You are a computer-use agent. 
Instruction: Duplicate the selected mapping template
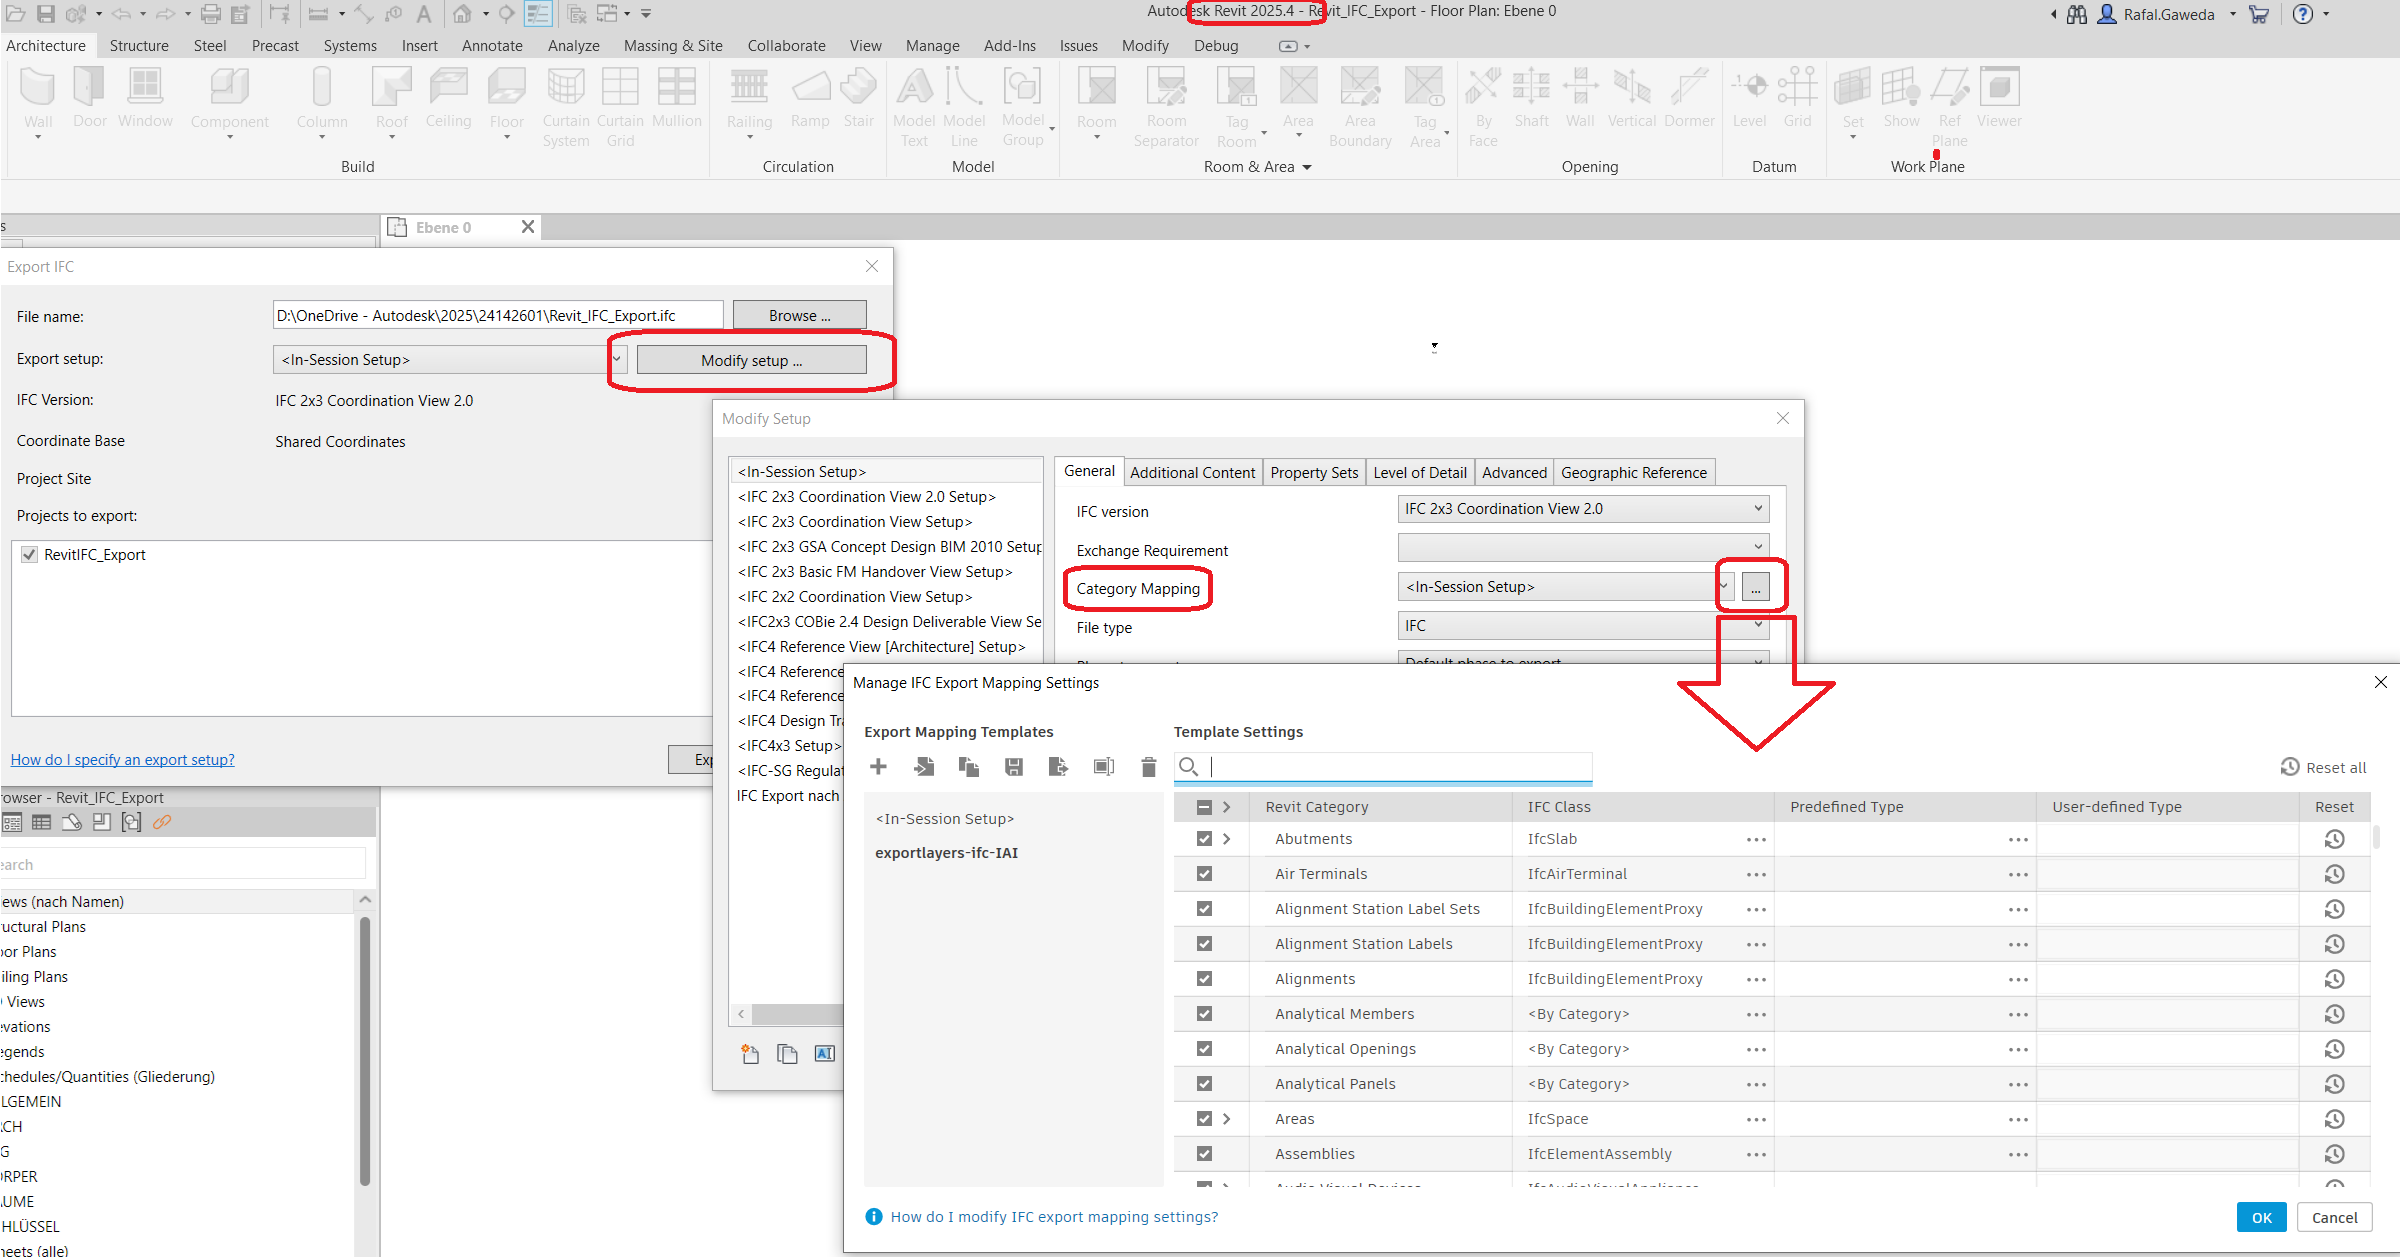coord(968,767)
